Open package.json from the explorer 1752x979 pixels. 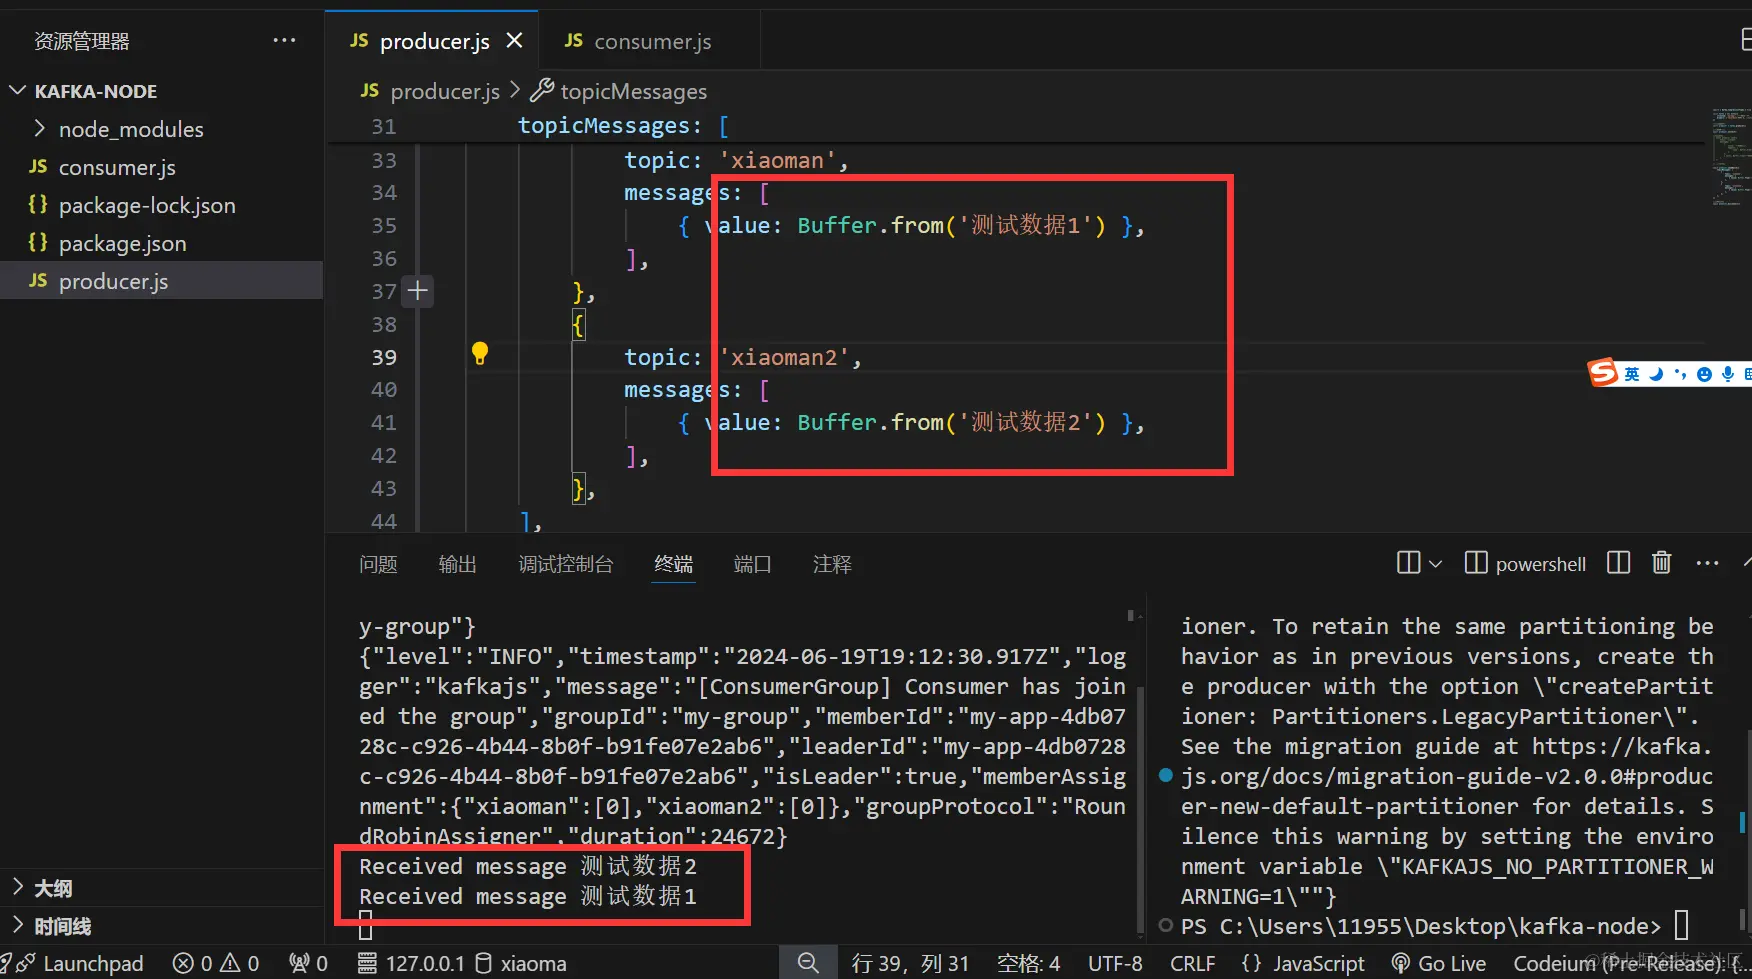(122, 243)
